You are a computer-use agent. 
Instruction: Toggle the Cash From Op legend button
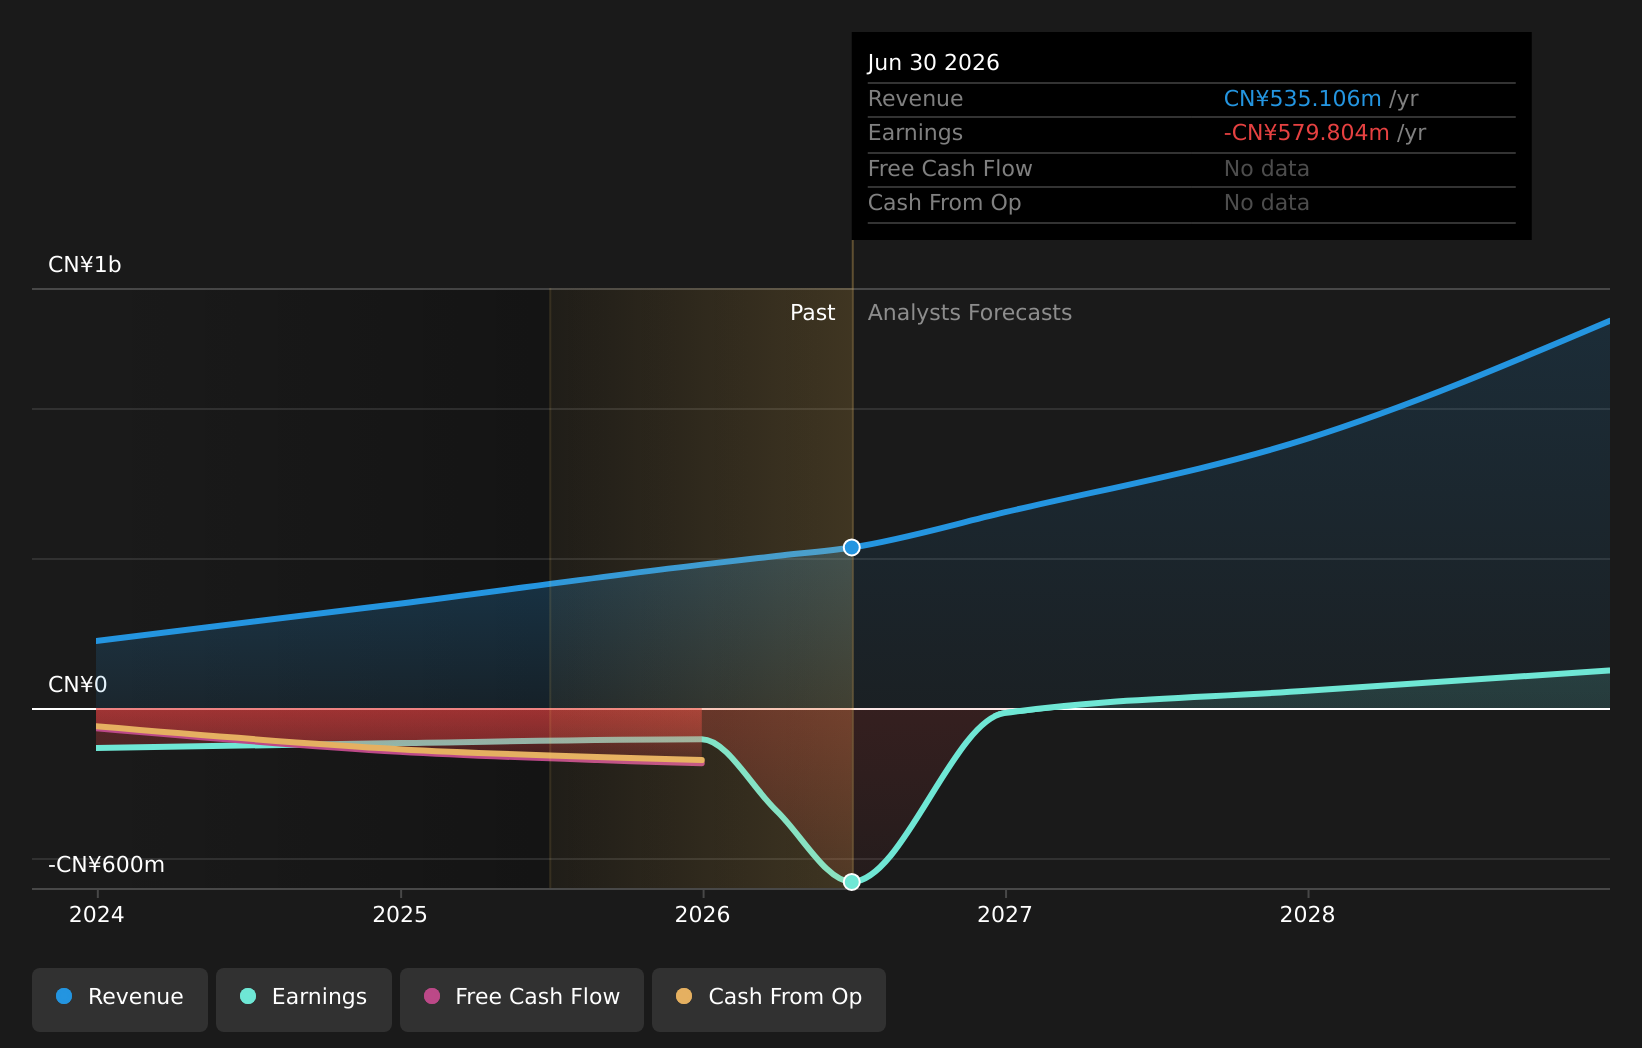[x=769, y=999]
